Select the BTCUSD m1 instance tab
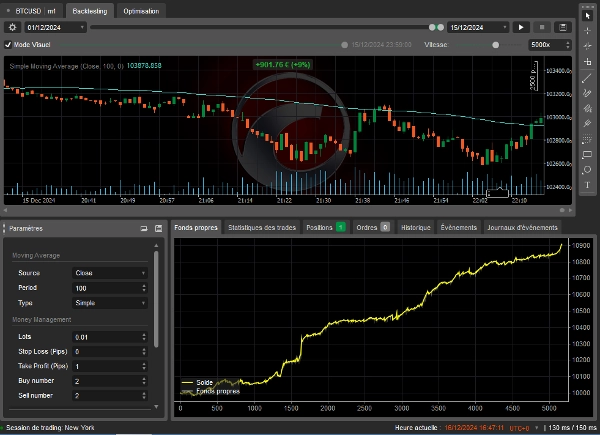This screenshot has width=600, height=435. click(x=32, y=11)
